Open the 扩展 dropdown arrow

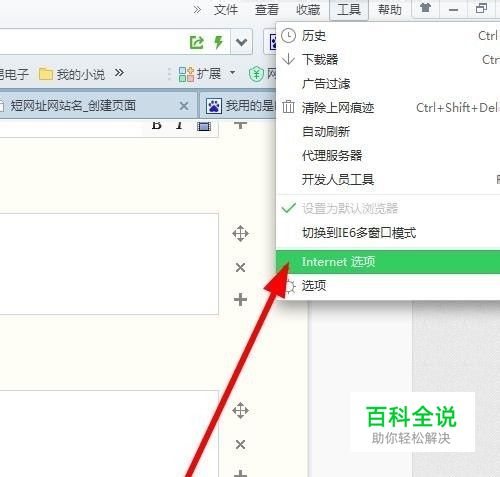click(x=233, y=72)
